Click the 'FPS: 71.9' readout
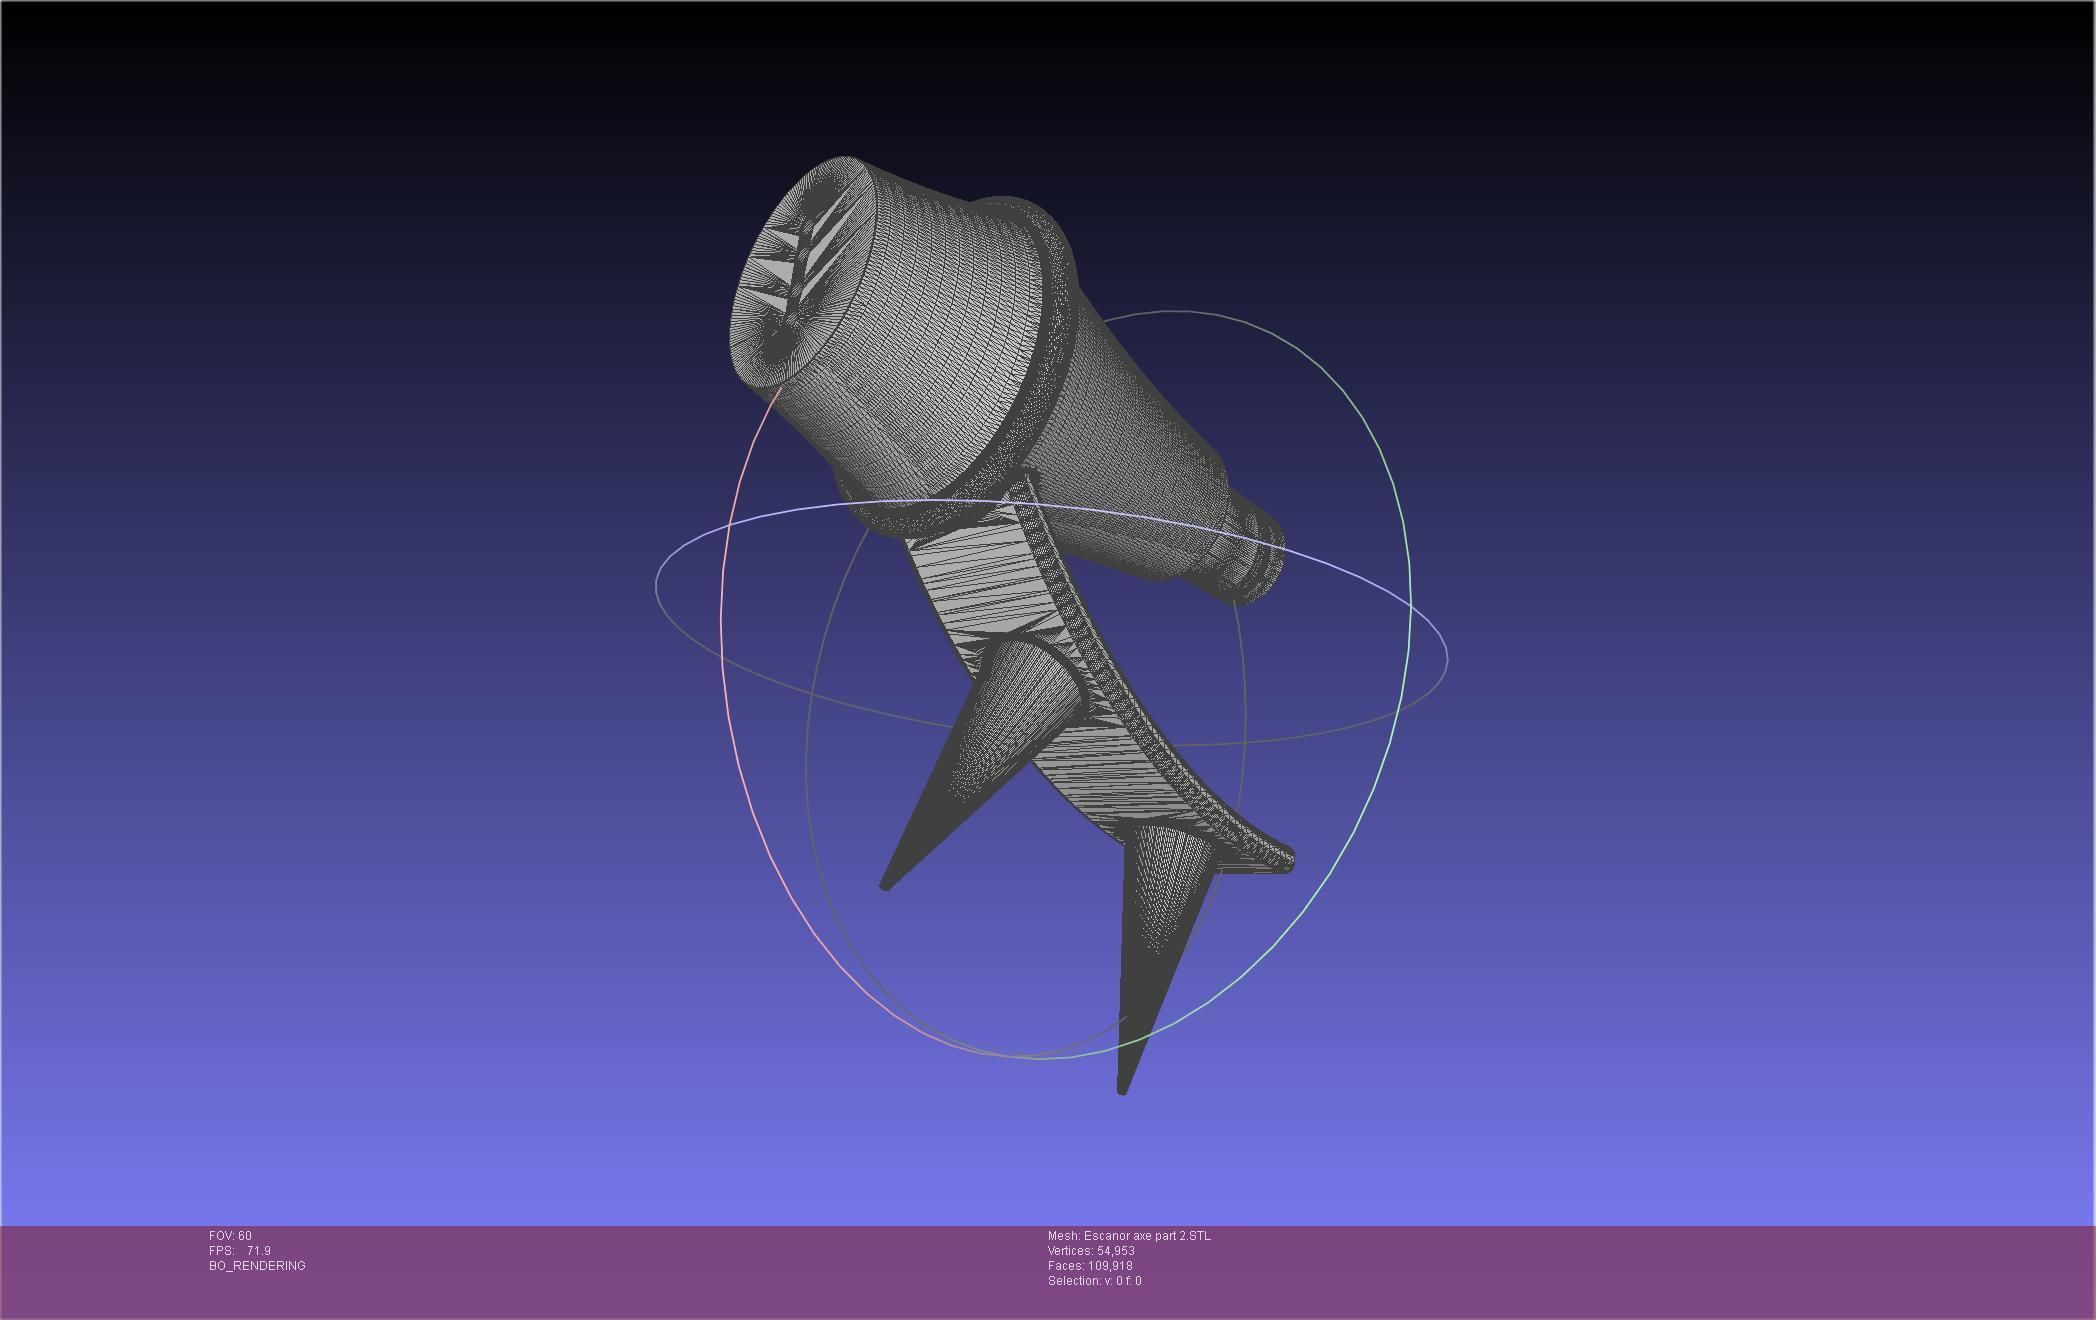Image resolution: width=2096 pixels, height=1320 pixels. click(240, 1251)
